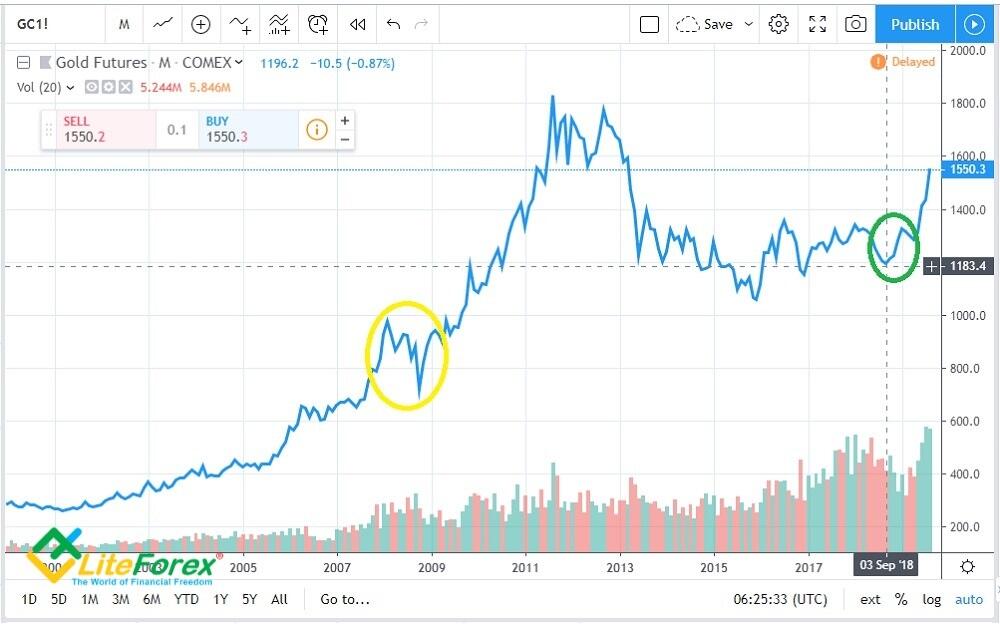The height and width of the screenshot is (626, 1000).
Task: Open chart settings via the gear icon
Action: (779, 24)
